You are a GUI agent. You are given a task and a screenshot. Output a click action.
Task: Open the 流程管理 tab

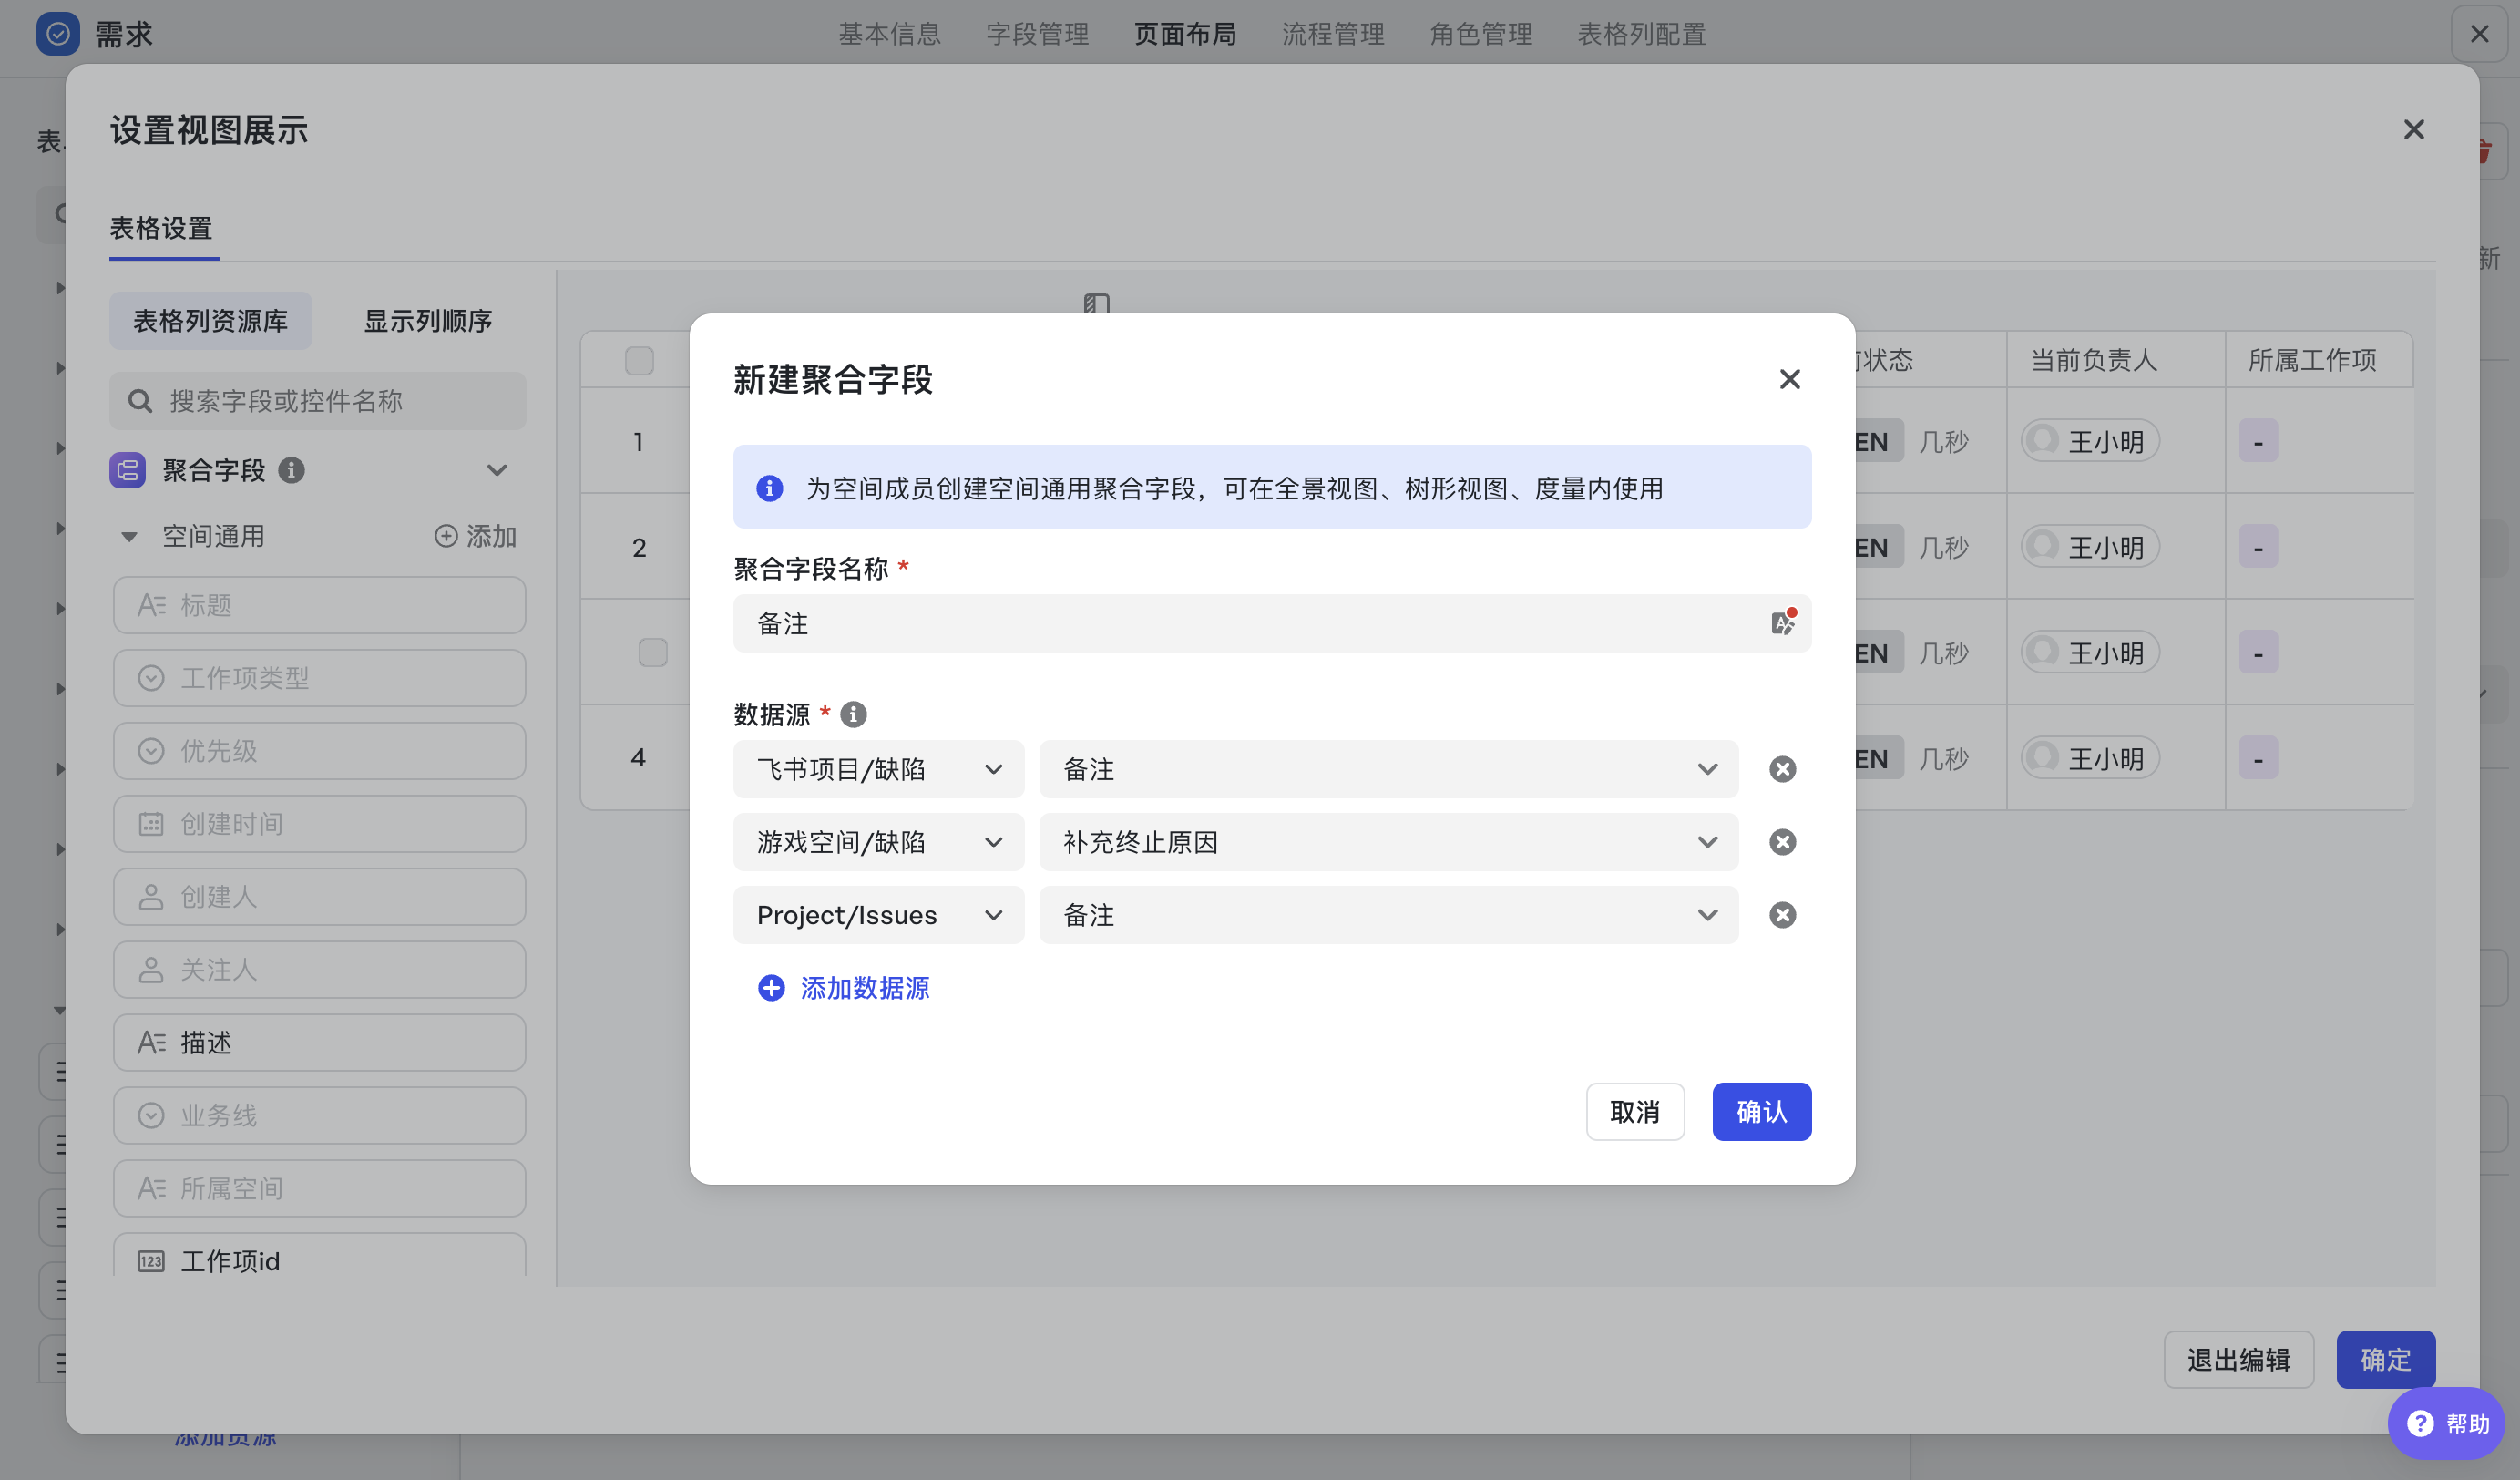[x=1333, y=34]
